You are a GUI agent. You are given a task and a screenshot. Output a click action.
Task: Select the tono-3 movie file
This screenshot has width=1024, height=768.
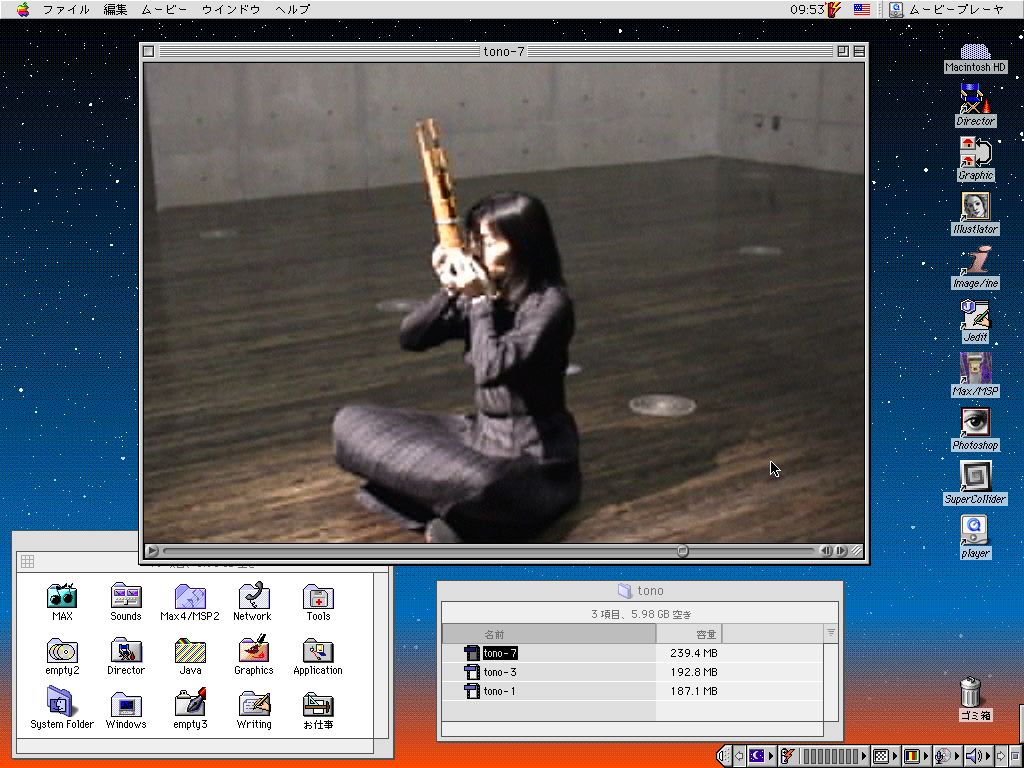pos(499,672)
